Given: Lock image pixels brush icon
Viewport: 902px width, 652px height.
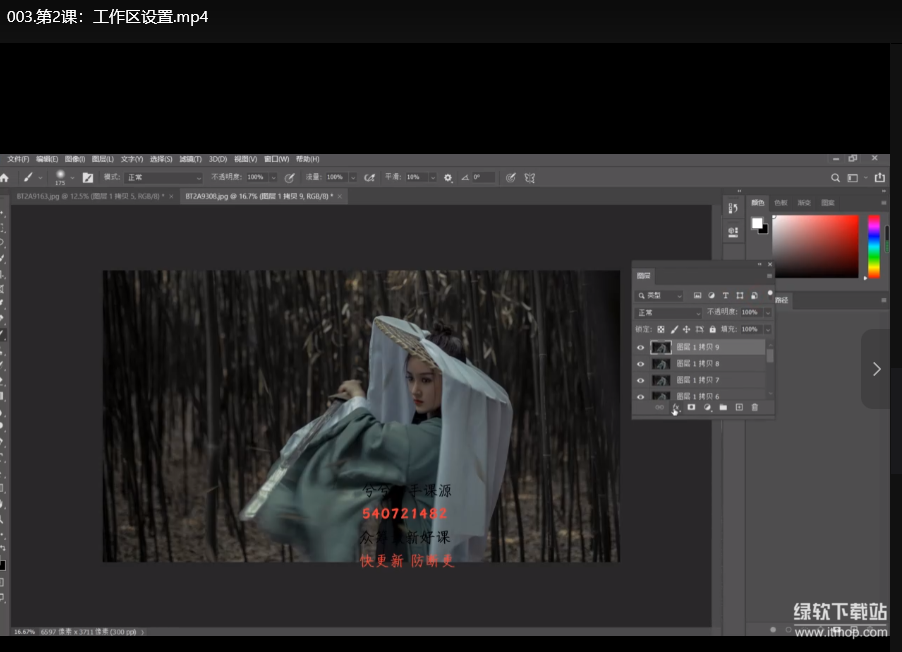Looking at the screenshot, I should (674, 329).
